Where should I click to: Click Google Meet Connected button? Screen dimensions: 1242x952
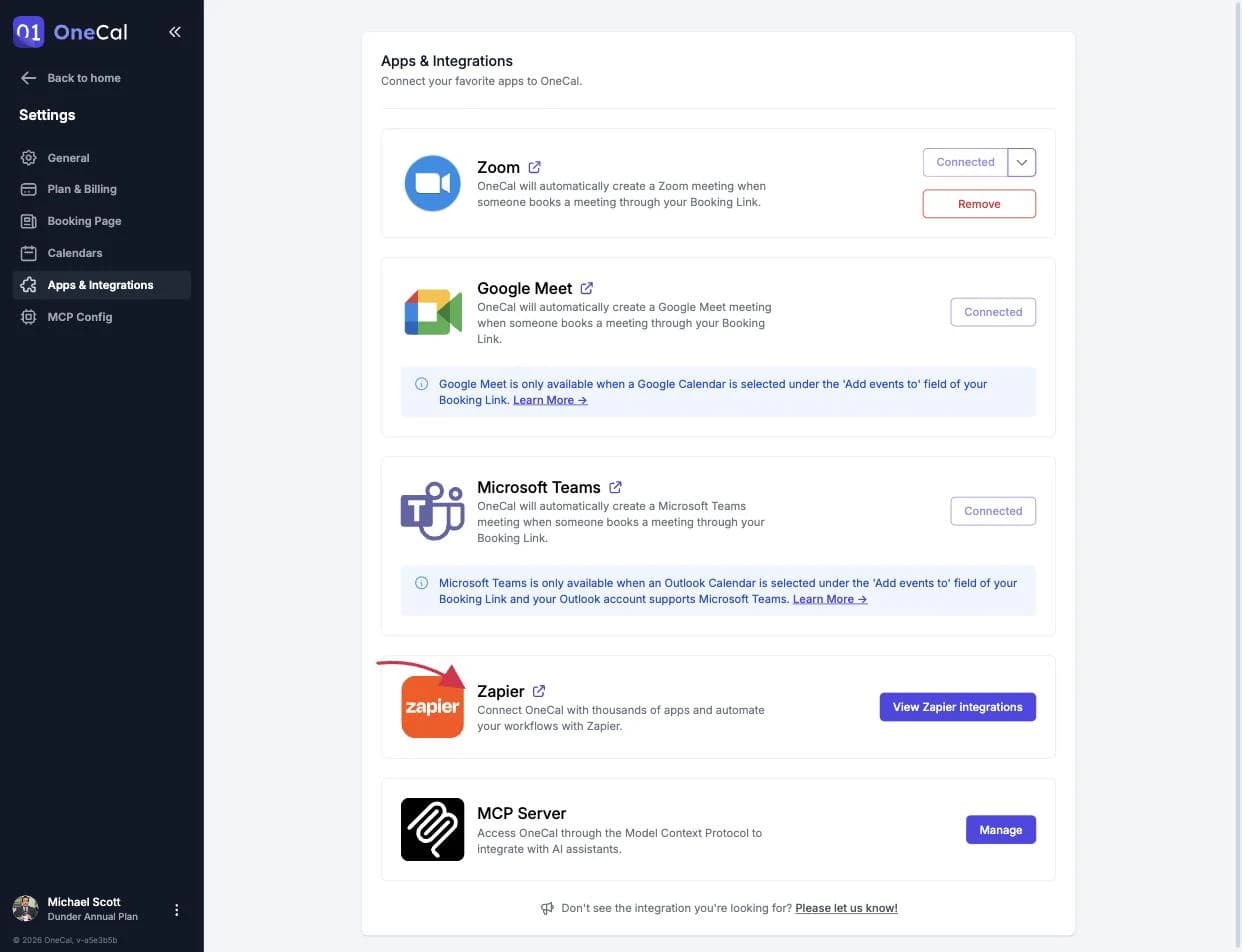point(993,312)
